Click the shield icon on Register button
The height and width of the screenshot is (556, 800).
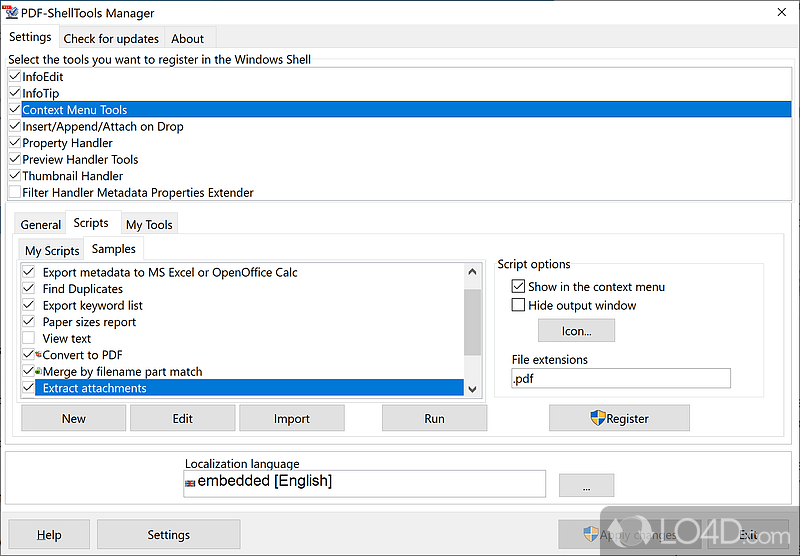tap(597, 418)
